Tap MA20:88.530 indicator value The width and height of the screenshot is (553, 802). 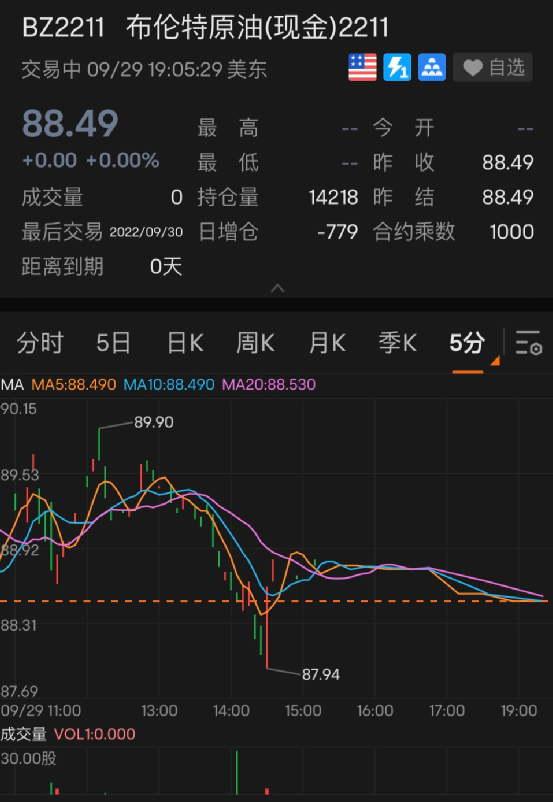pyautogui.click(x=269, y=384)
